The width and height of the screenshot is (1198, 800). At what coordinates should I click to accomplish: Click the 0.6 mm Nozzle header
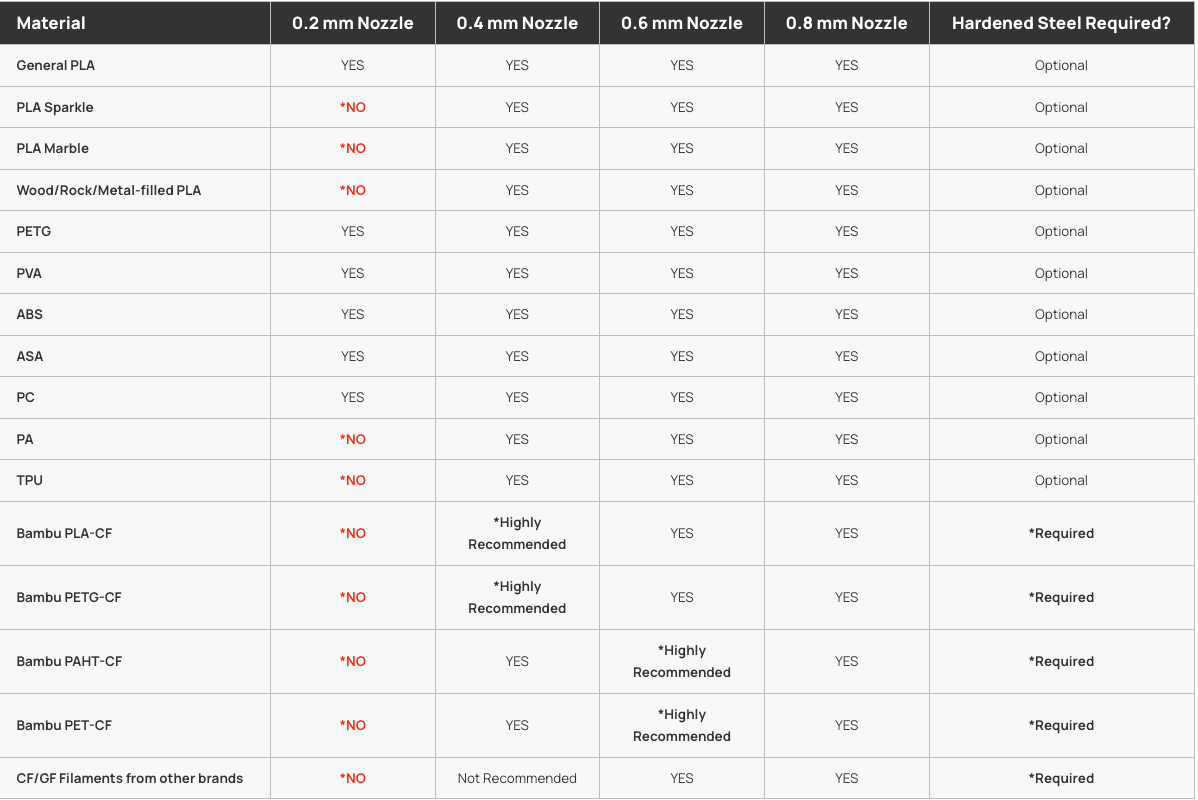(682, 23)
